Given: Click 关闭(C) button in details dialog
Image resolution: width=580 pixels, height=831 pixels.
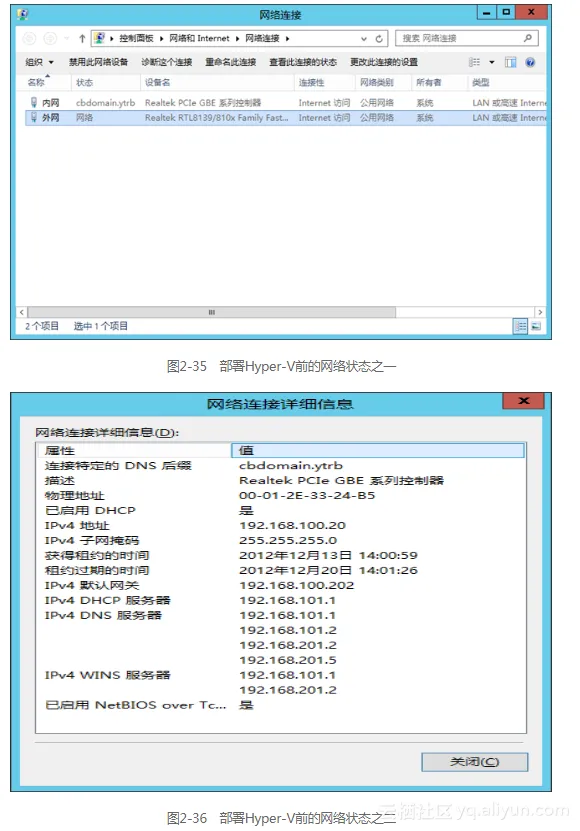Looking at the screenshot, I should (x=474, y=762).
